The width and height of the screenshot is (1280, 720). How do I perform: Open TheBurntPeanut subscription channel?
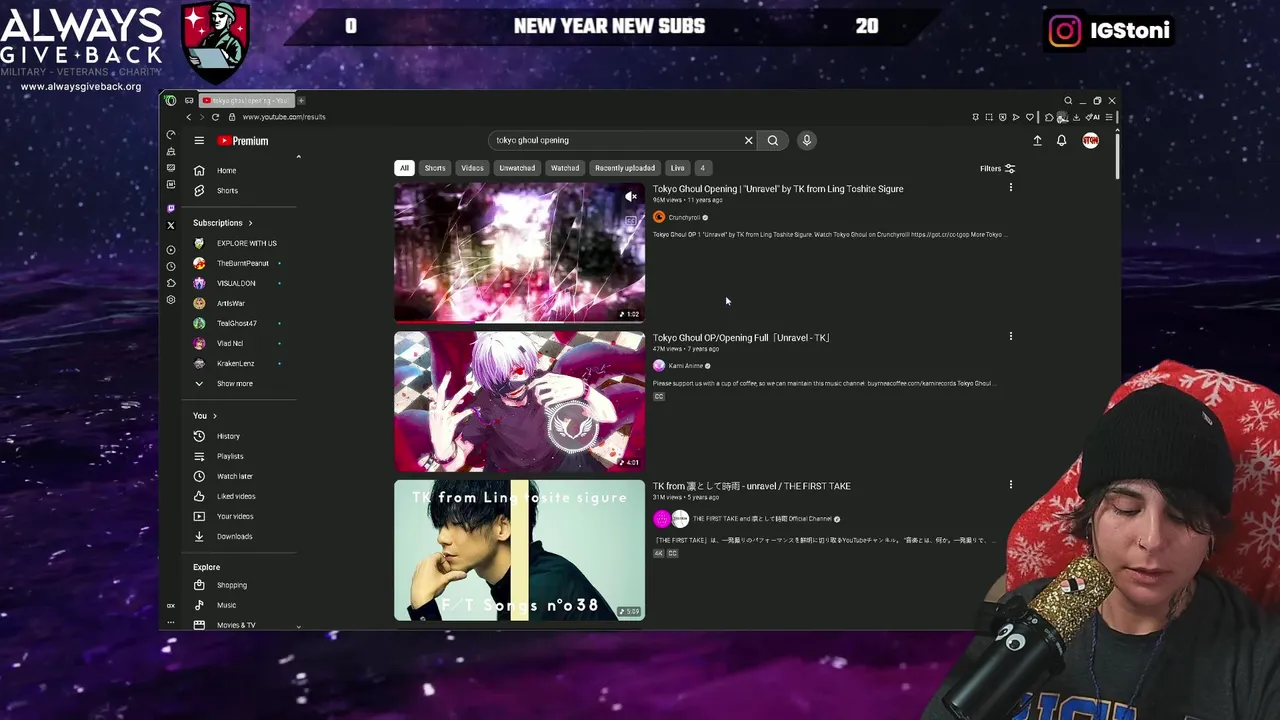click(240, 263)
